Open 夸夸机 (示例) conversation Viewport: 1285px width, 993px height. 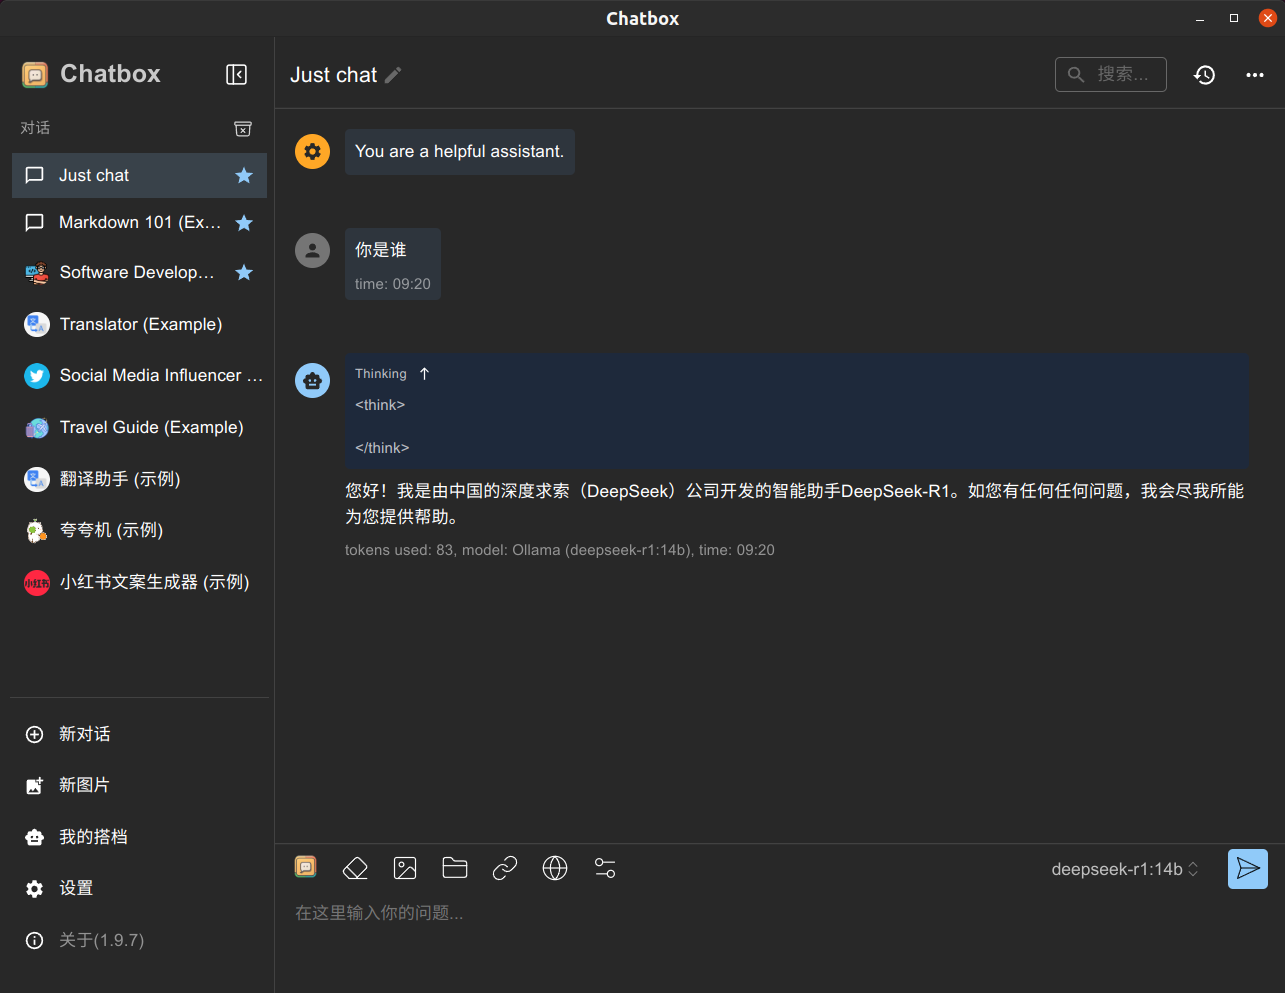point(139,531)
